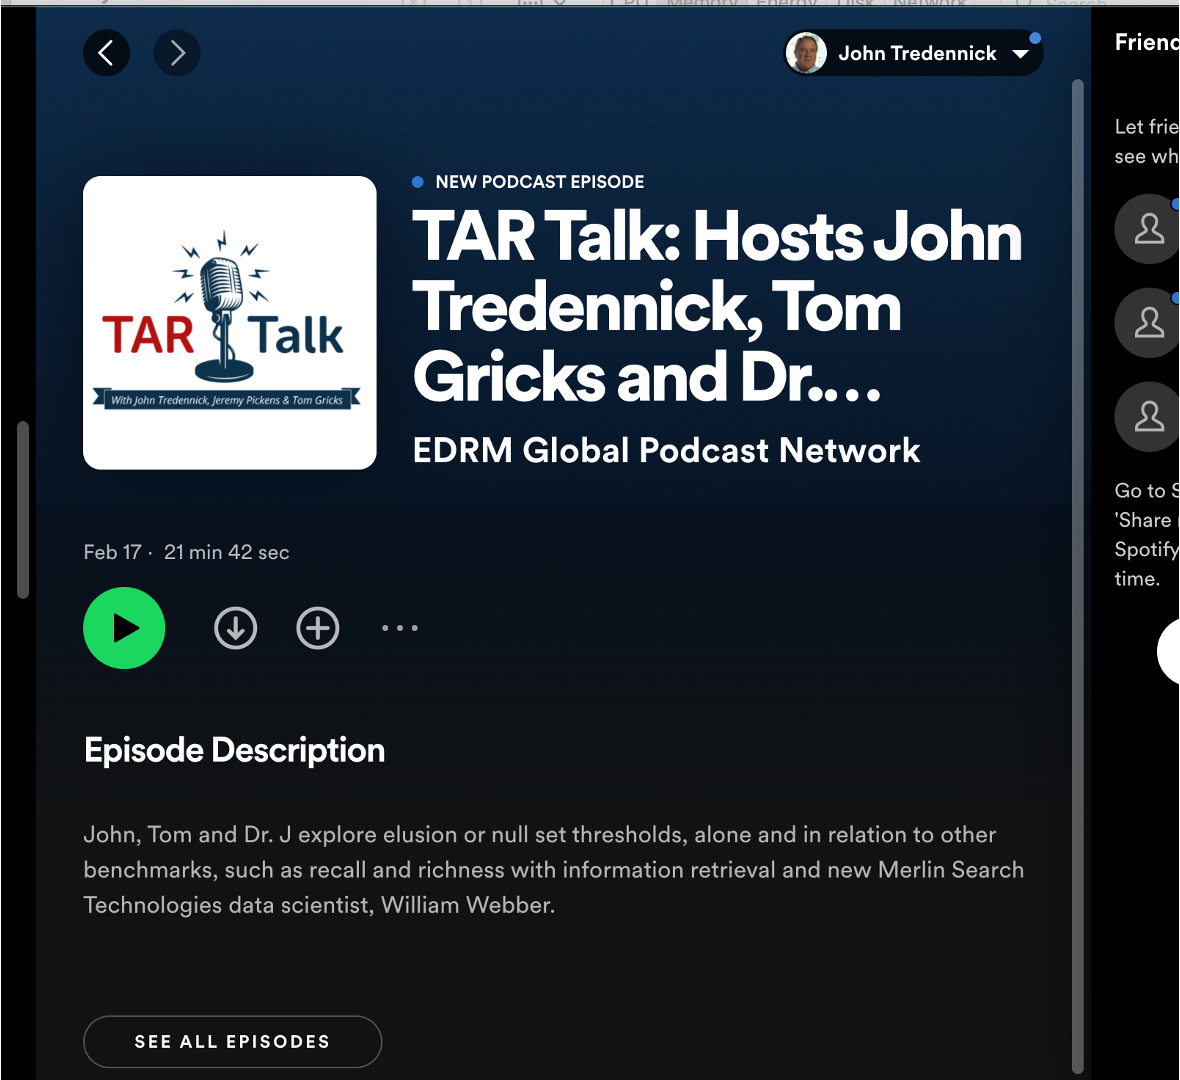Open the TAR Talk cover art image
Viewport: 1180px width, 1080px height.
pyautogui.click(x=230, y=323)
